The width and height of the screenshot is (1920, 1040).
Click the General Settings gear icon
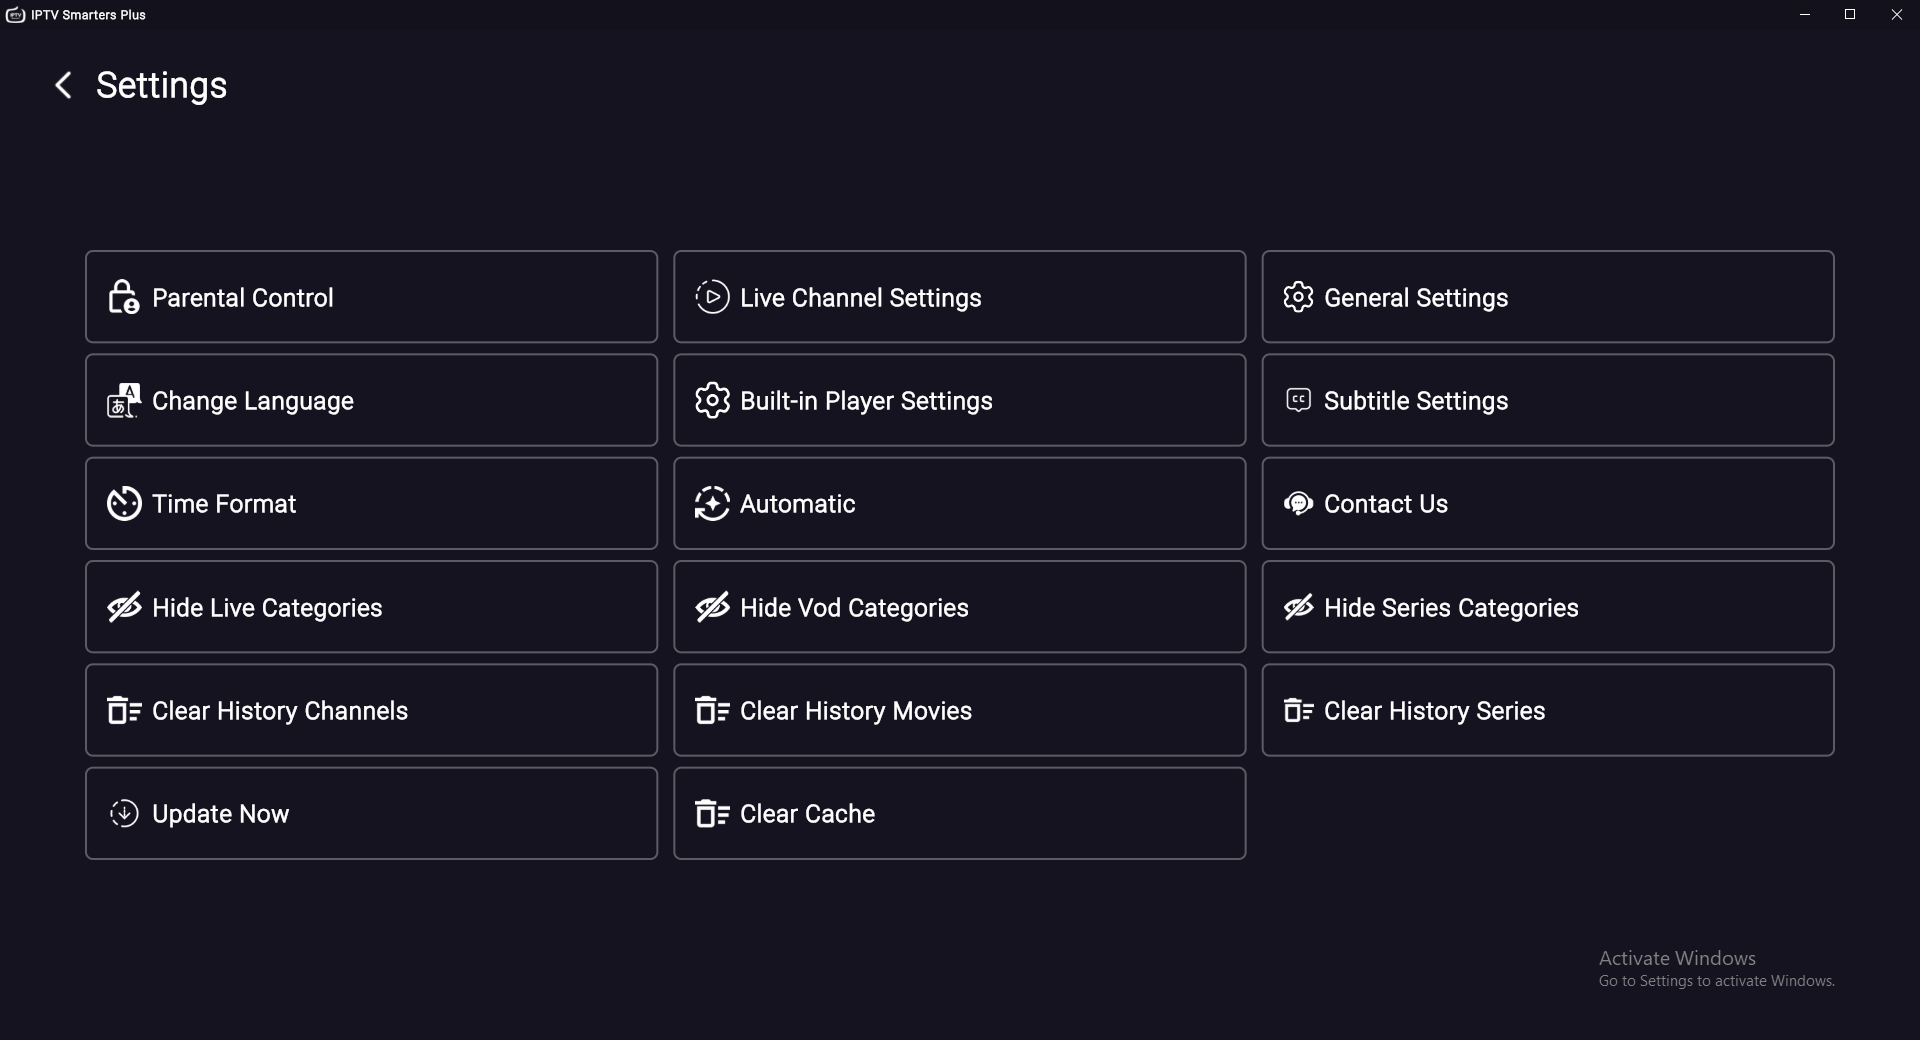pos(1298,297)
